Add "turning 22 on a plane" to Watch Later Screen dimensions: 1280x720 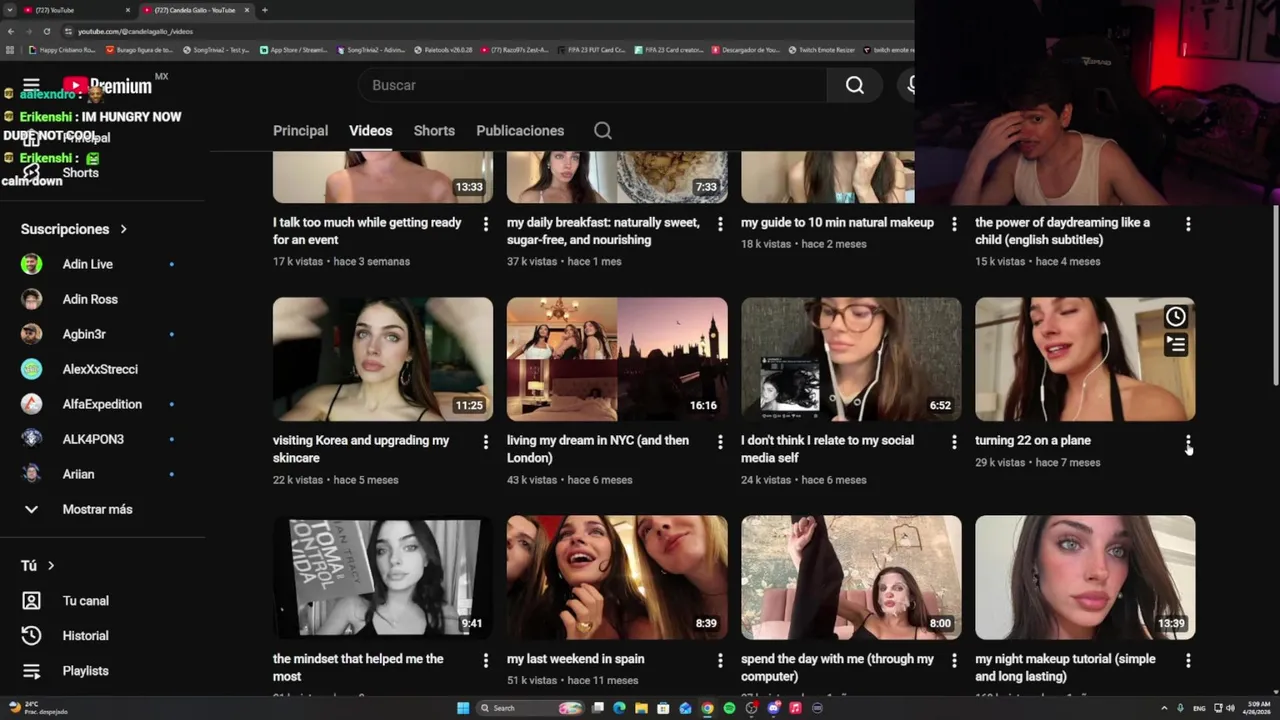pos(1176,317)
